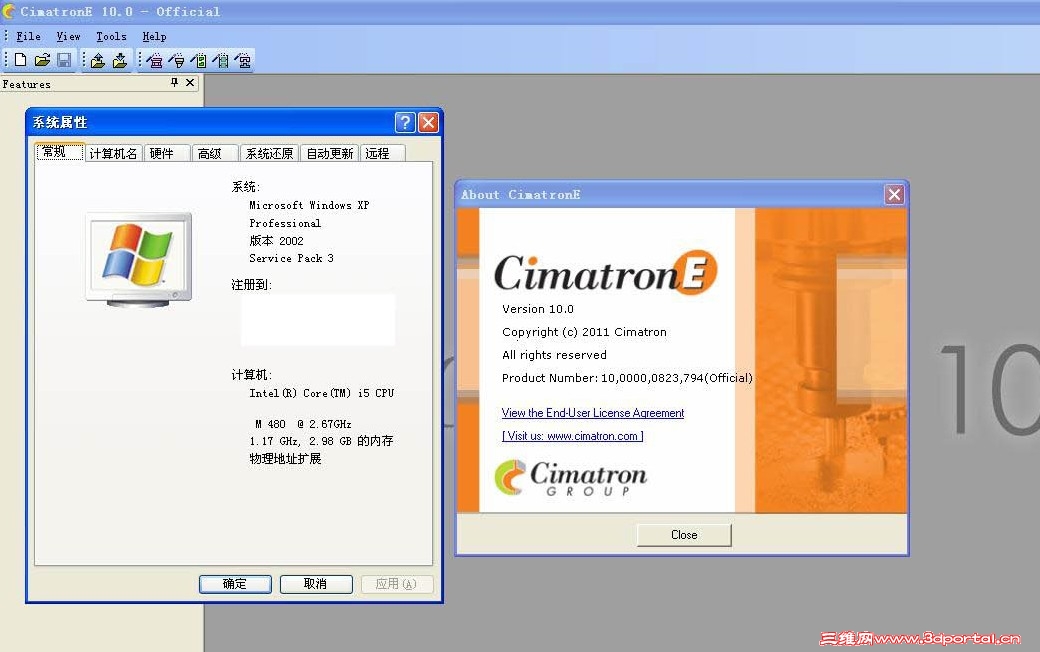Image resolution: width=1040 pixels, height=652 pixels.
Task: Click the funnel-shaped wizard icon
Action: (x=176, y=61)
